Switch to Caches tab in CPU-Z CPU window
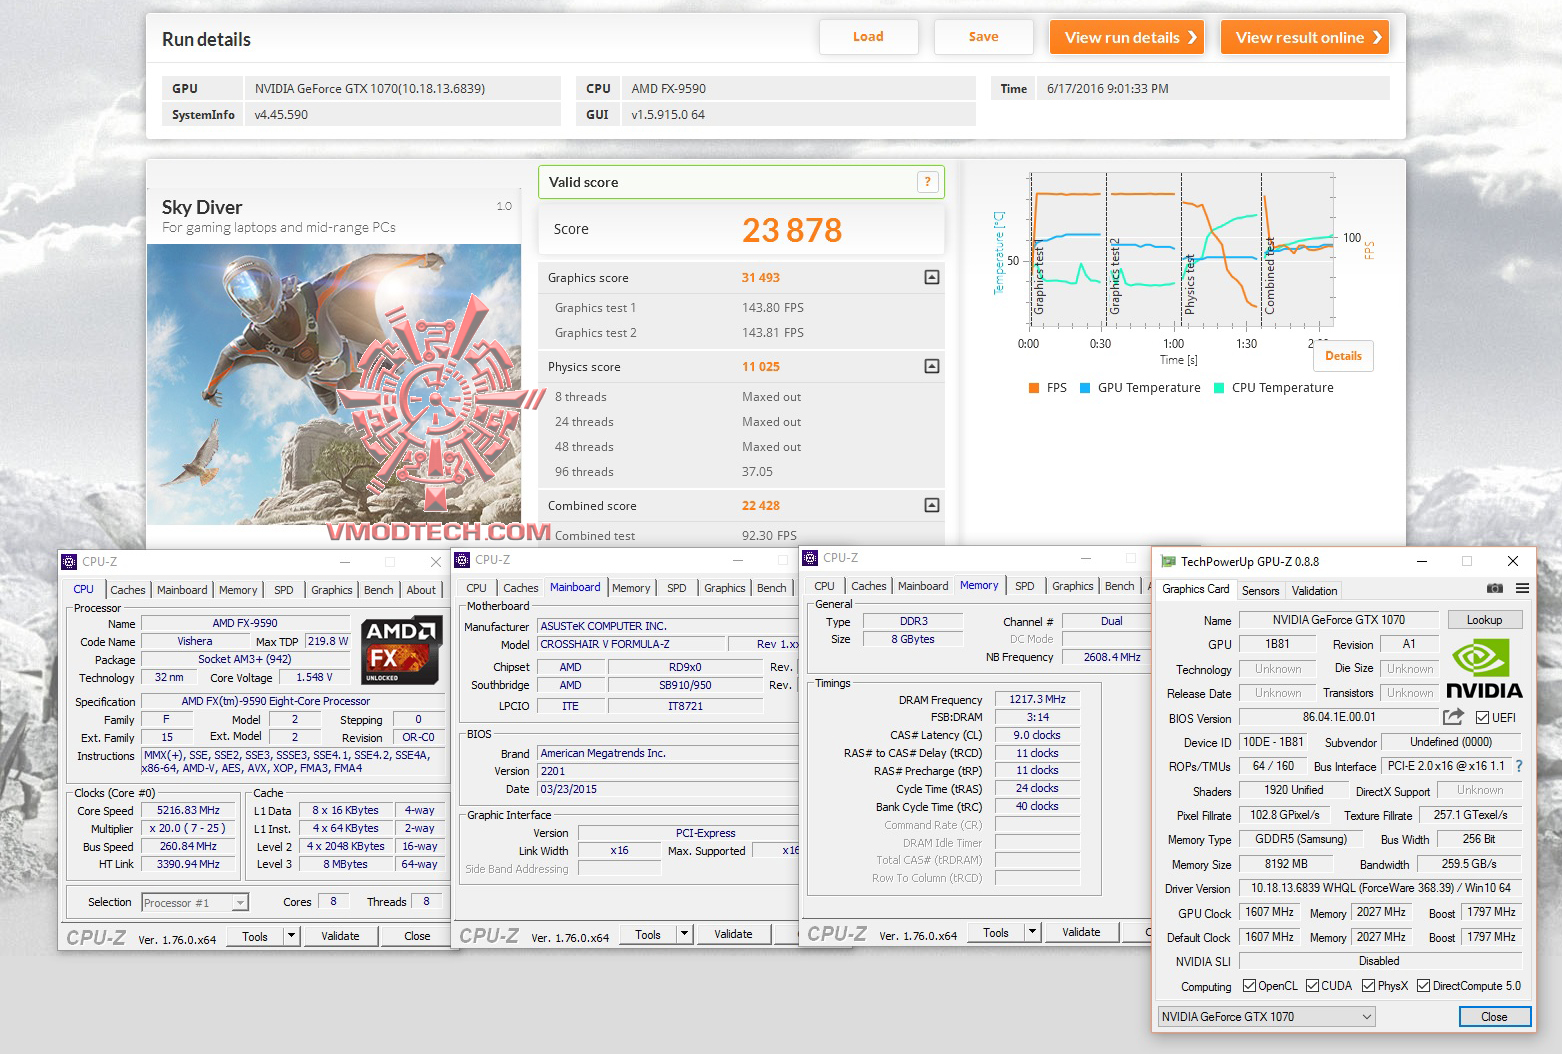 click(128, 590)
